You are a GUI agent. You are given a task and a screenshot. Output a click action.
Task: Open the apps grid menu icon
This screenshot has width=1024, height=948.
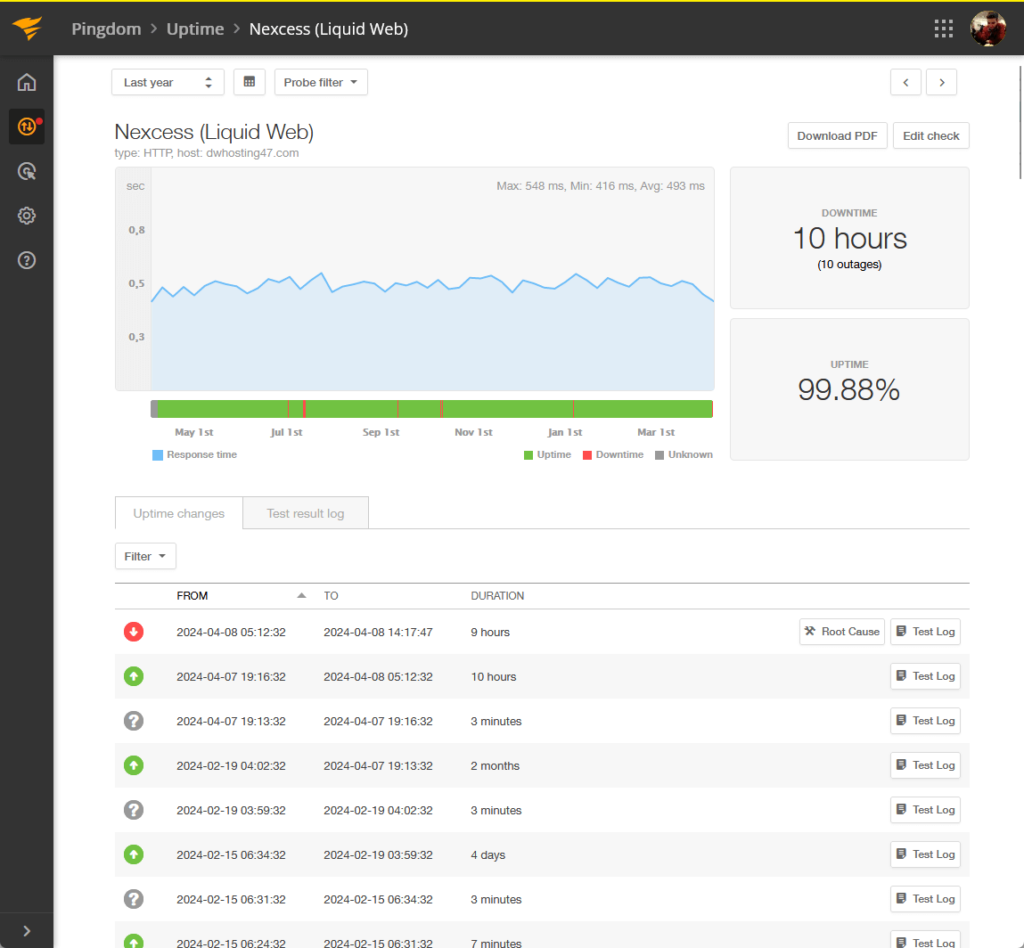coord(943,28)
